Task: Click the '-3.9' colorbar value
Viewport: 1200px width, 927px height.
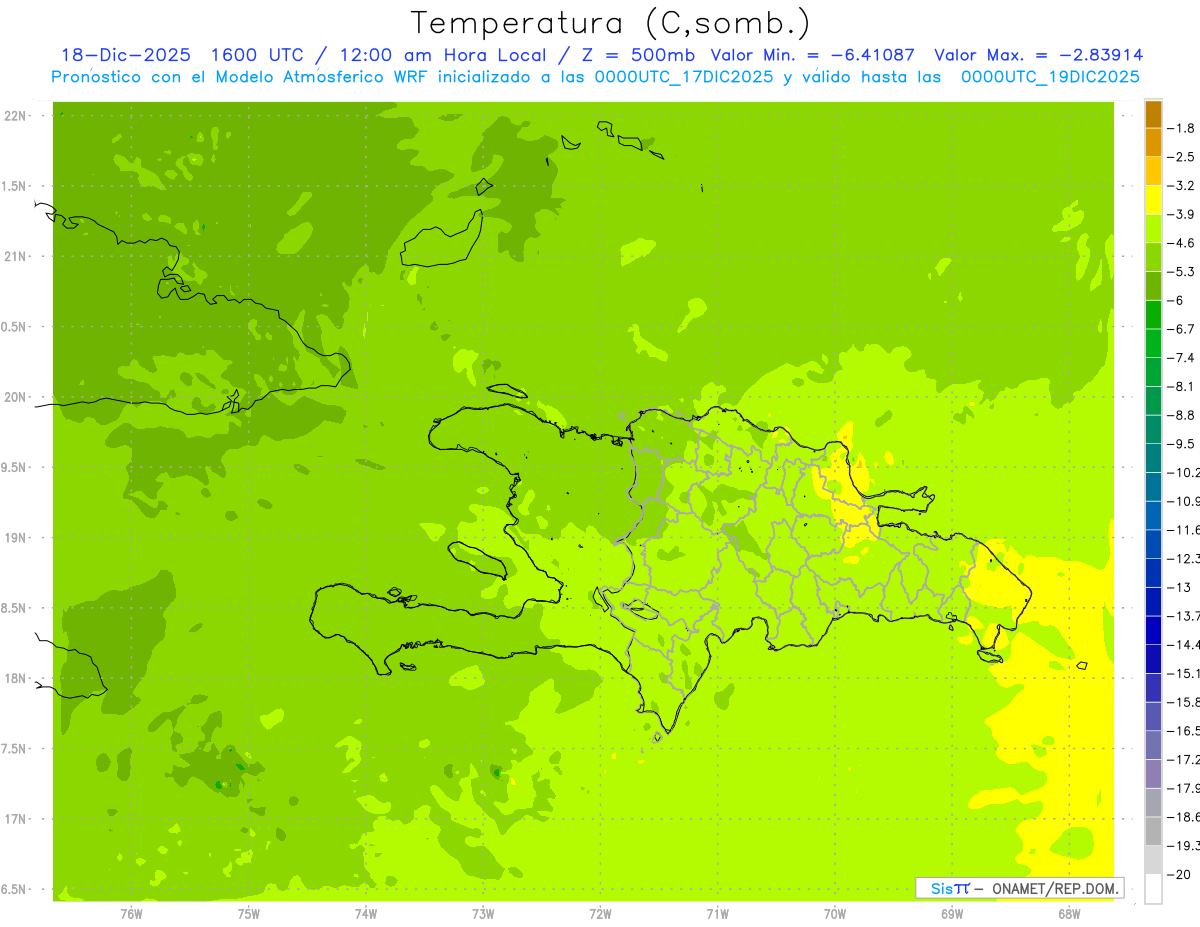Action: coord(1182,214)
